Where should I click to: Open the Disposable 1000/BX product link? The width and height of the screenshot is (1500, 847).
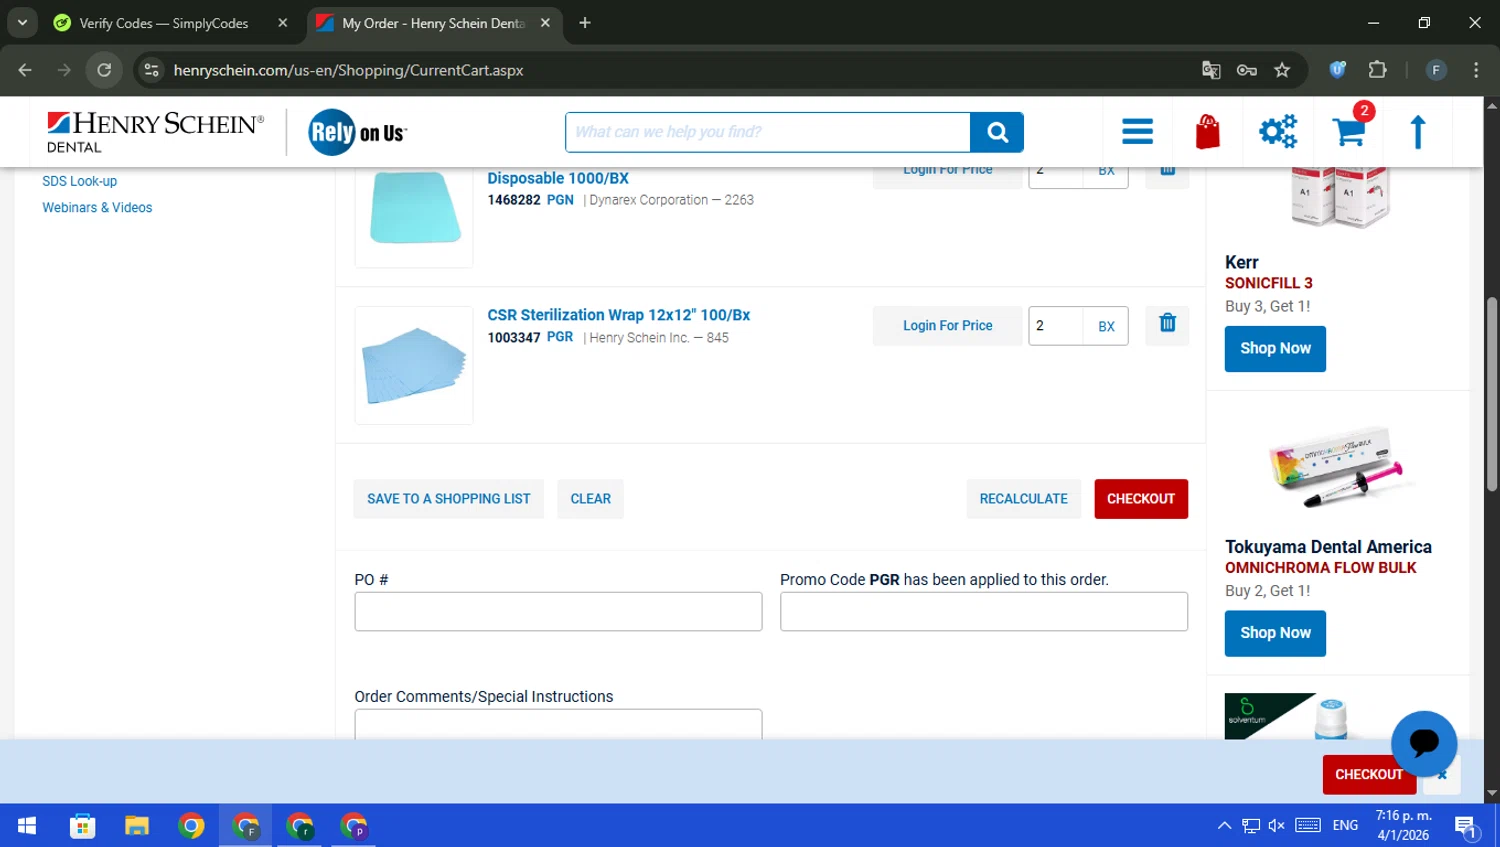(558, 178)
